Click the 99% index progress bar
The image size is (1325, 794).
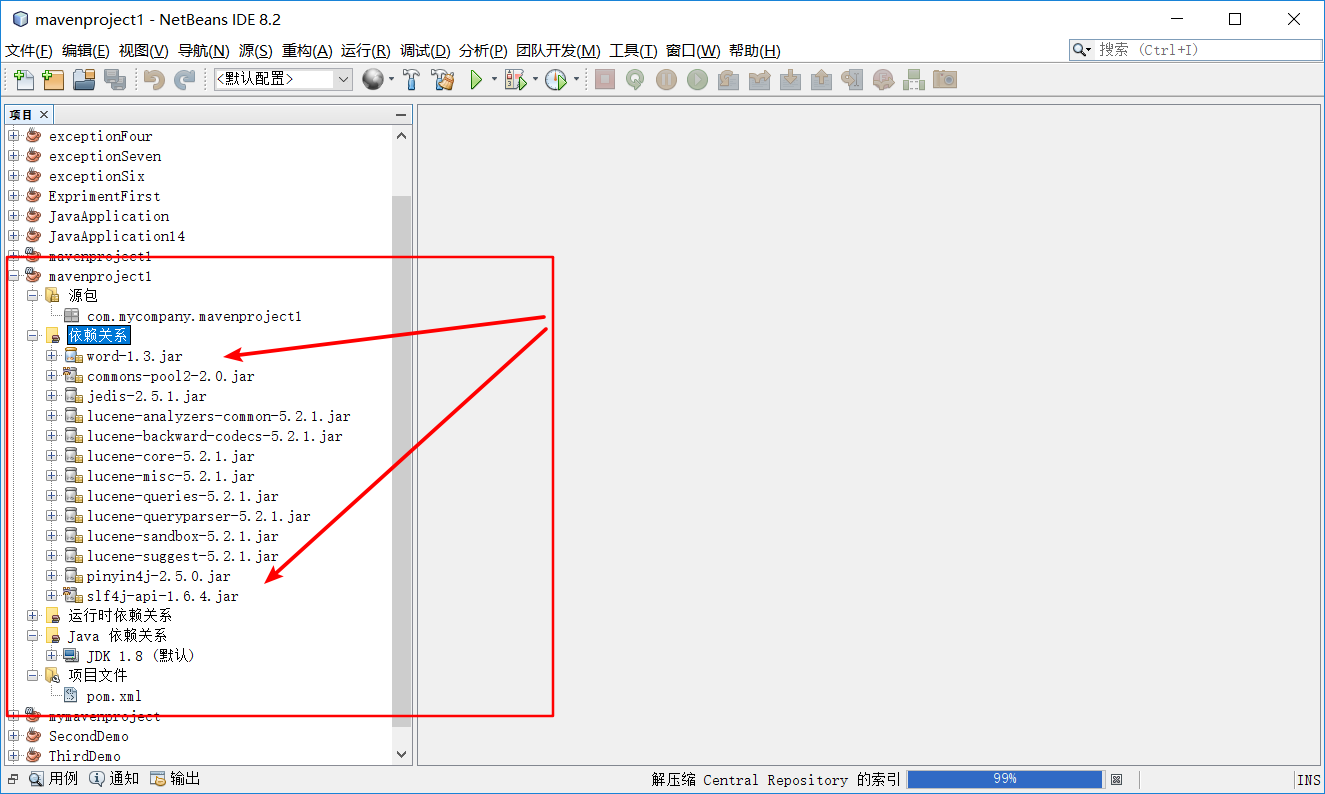point(1005,779)
